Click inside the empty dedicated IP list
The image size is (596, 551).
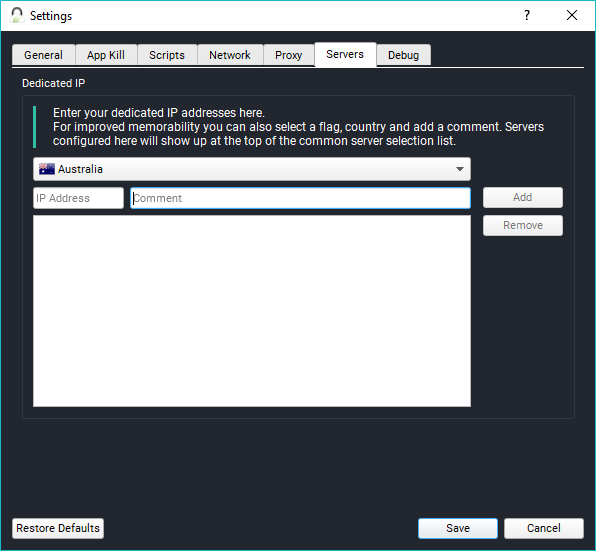tap(252, 311)
